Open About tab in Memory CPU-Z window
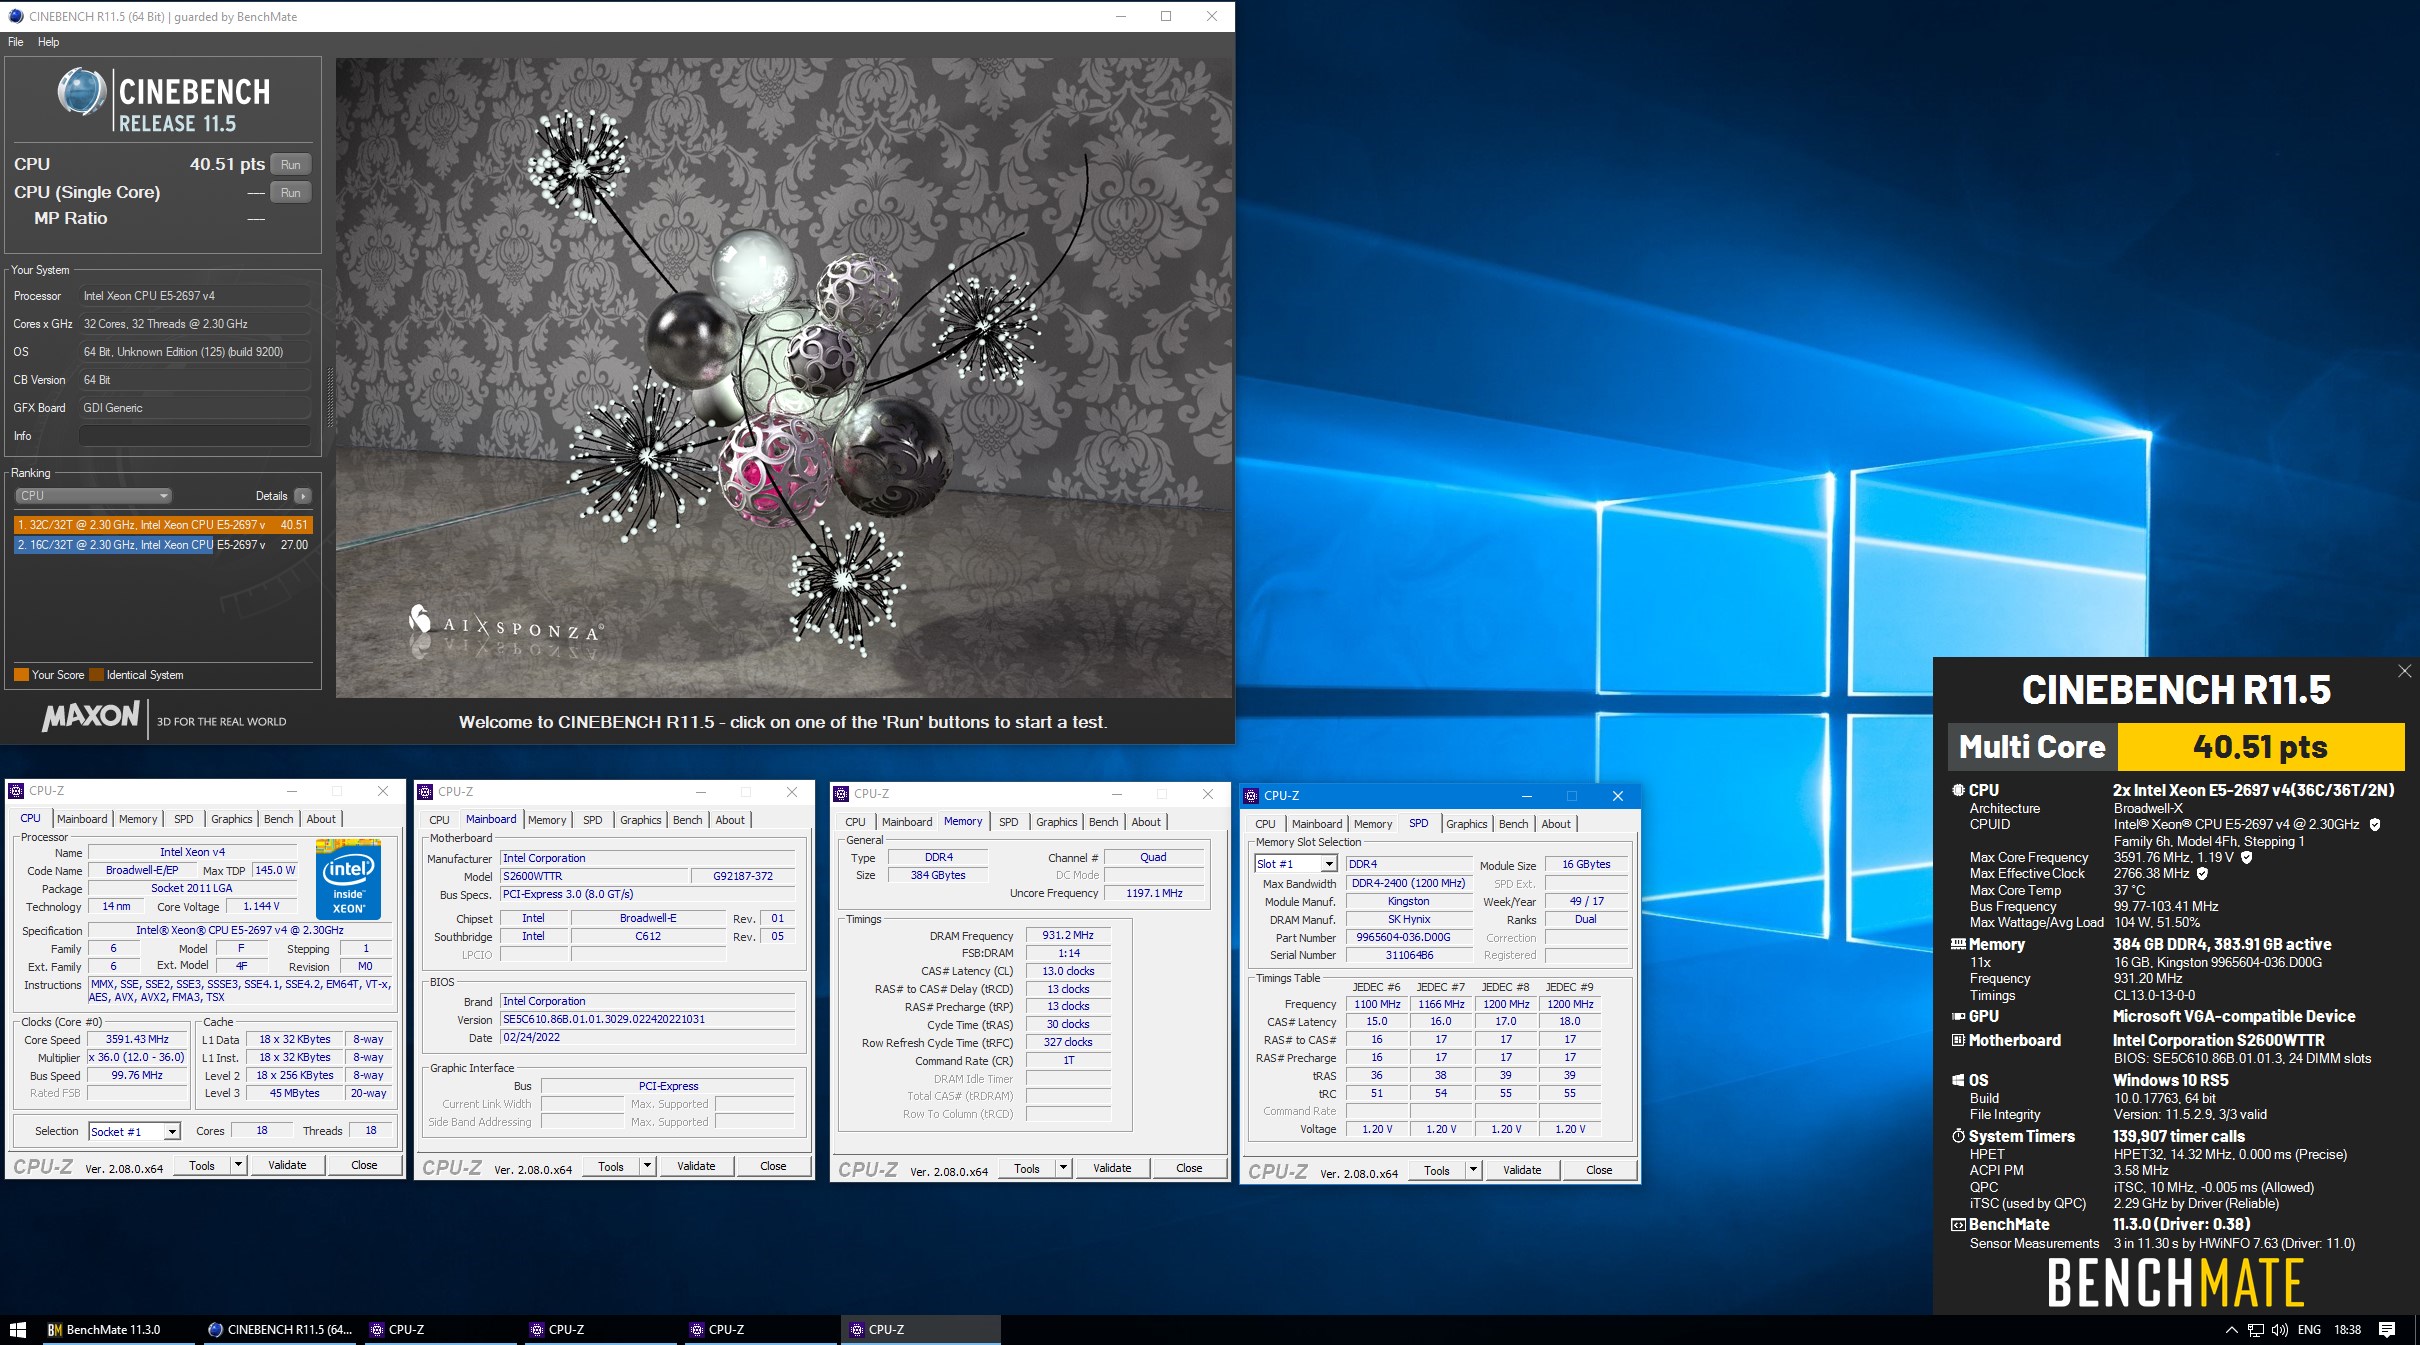The image size is (2420, 1345). 1146,822
